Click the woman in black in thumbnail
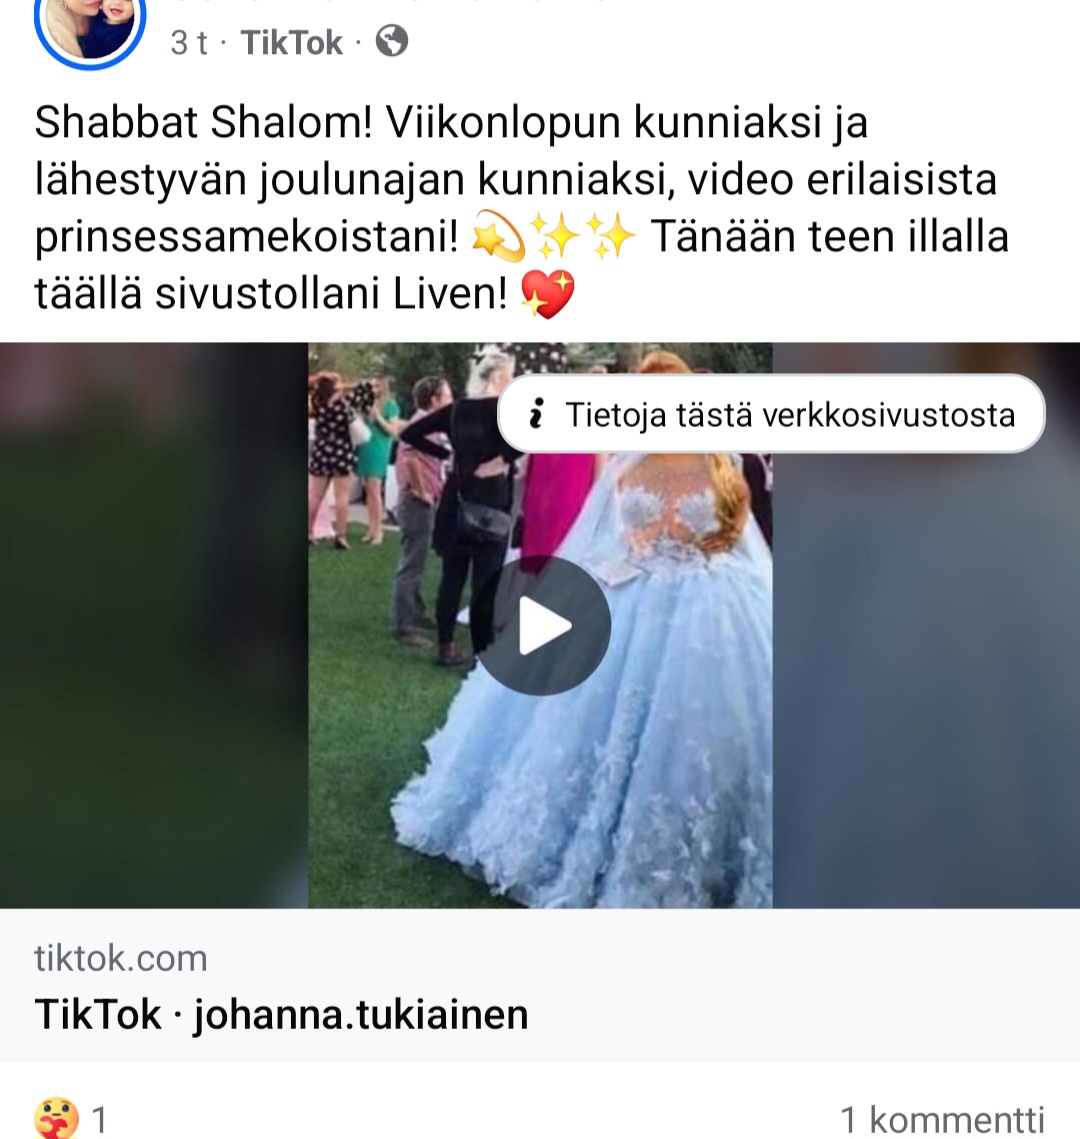Screen dimensions: 1080x1139 click(x=465, y=508)
